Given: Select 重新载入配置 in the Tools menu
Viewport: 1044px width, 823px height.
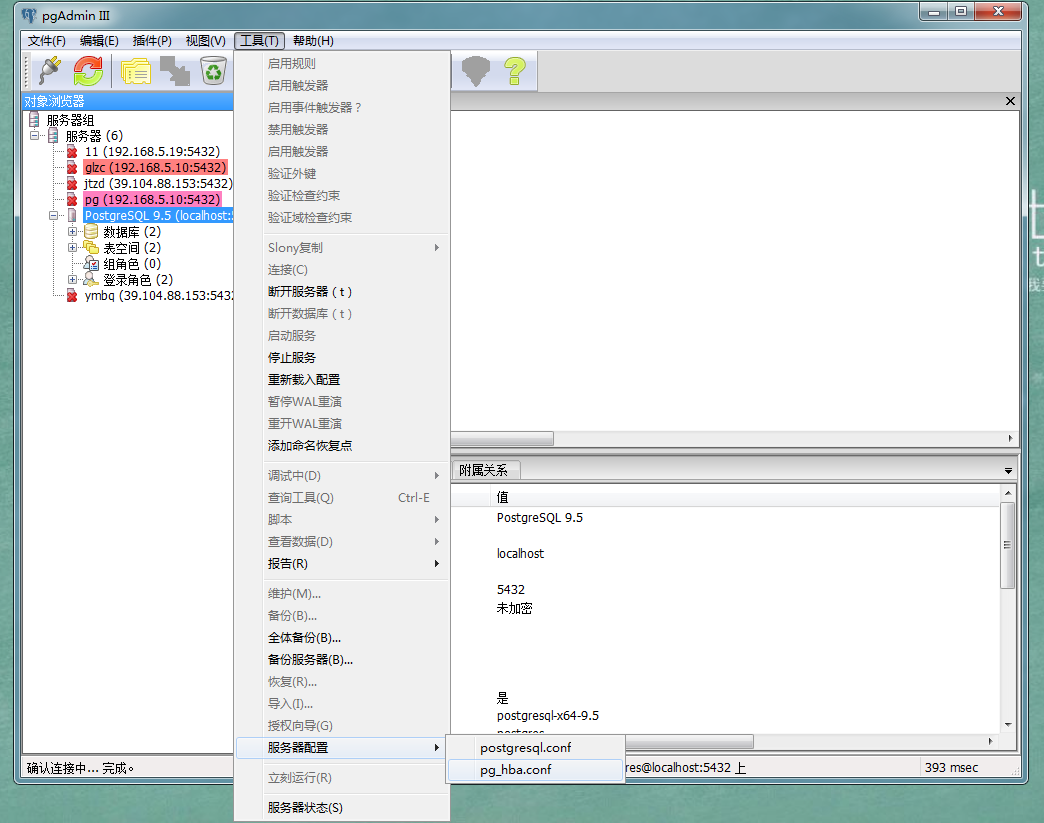Looking at the screenshot, I should tap(304, 380).
